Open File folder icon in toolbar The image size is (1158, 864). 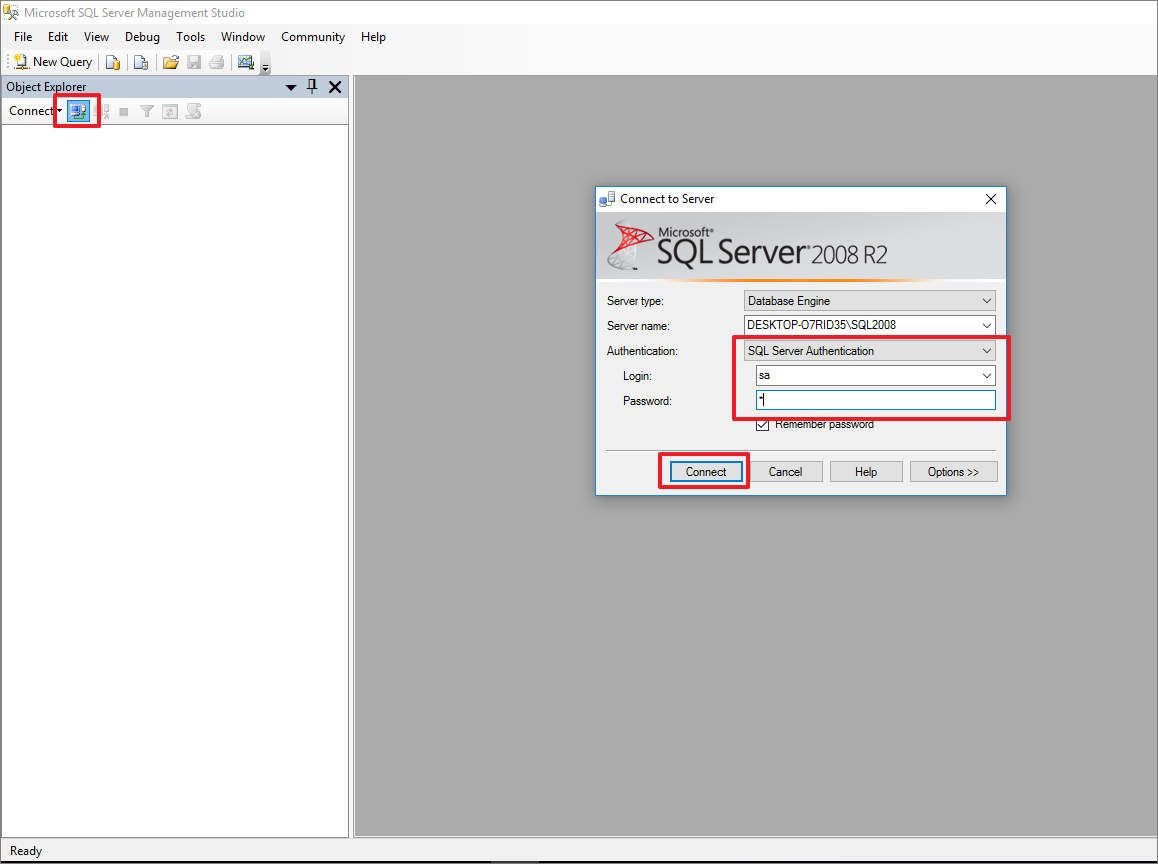tap(171, 62)
